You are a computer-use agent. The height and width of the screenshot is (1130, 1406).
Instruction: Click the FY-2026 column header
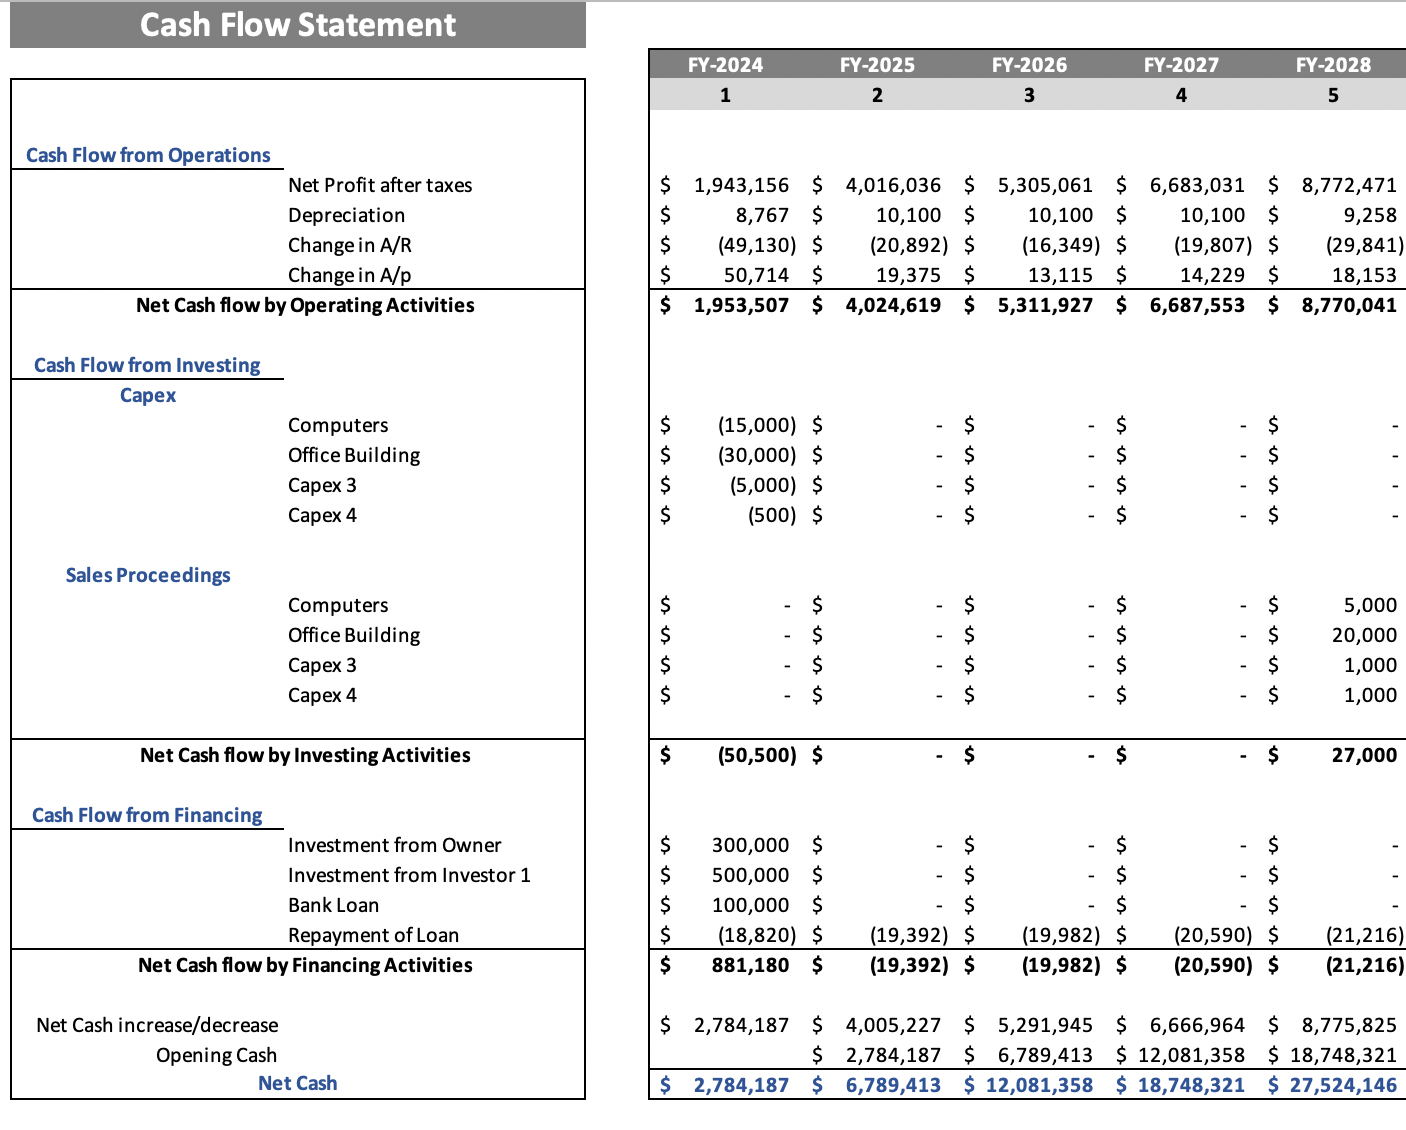point(1029,64)
